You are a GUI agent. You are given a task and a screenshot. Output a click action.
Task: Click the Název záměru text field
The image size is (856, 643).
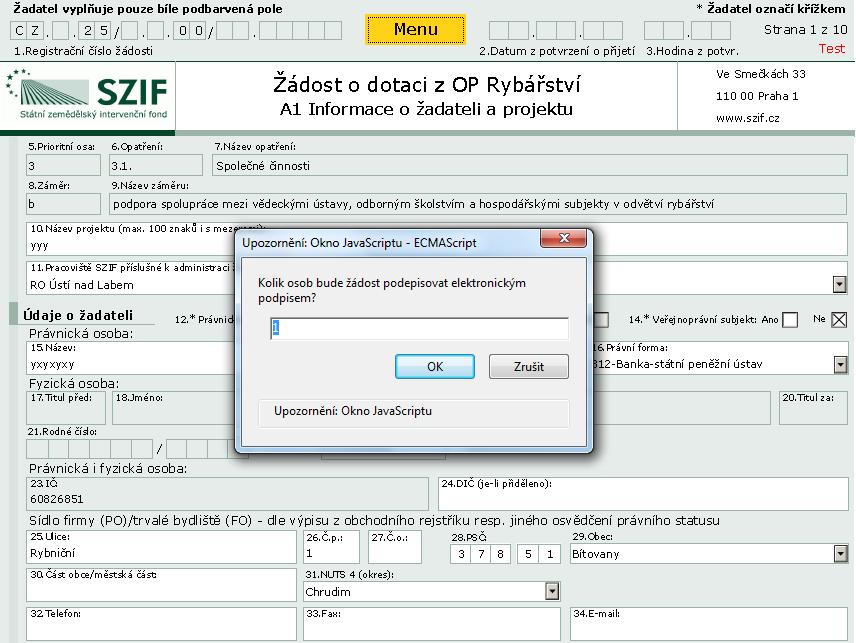tap(478, 204)
